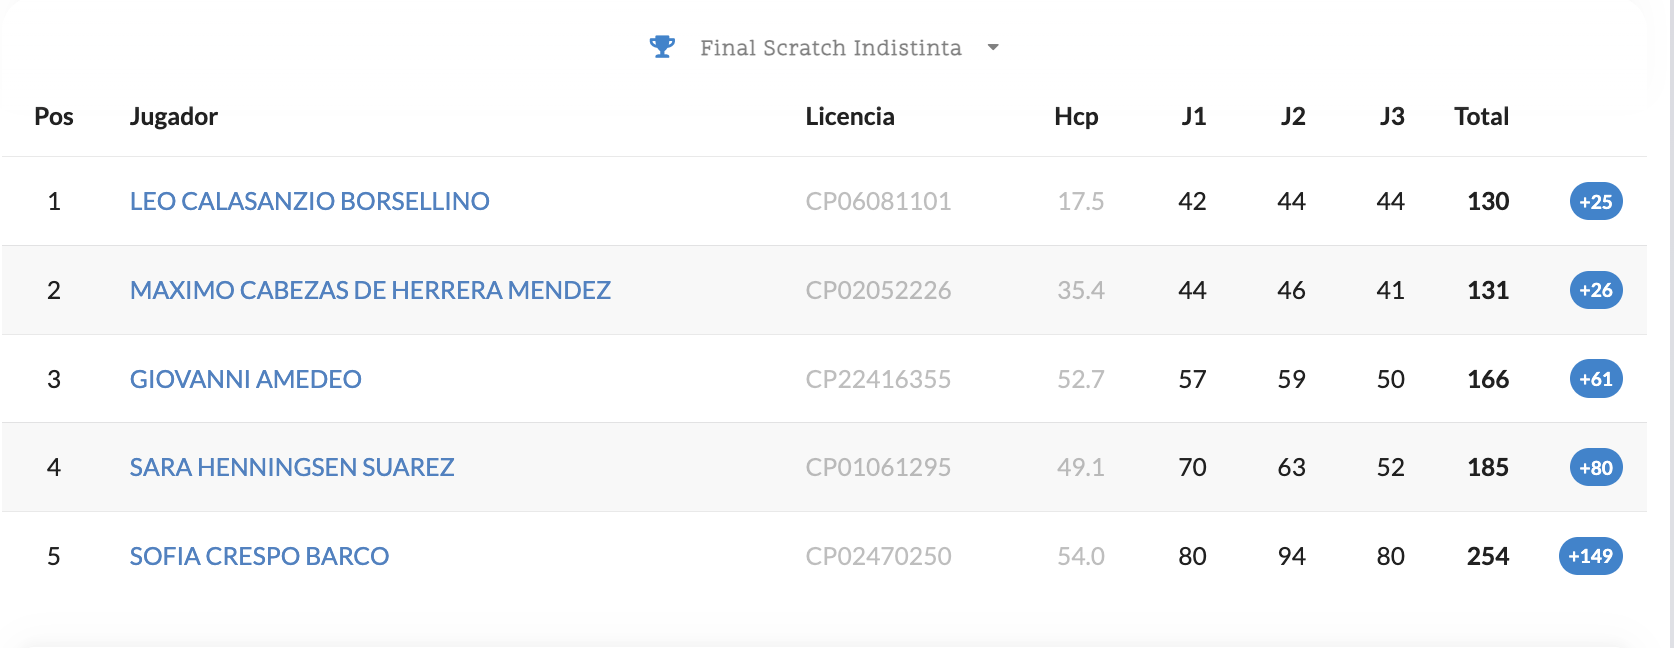Click the +25 score badge
The height and width of the screenshot is (648, 1674).
[x=1595, y=201]
